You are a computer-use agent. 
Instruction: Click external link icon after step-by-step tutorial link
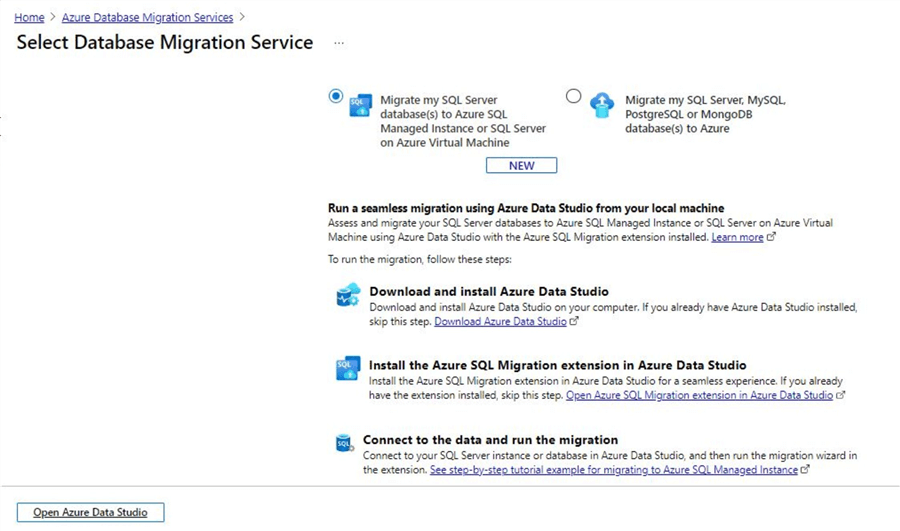click(x=805, y=469)
